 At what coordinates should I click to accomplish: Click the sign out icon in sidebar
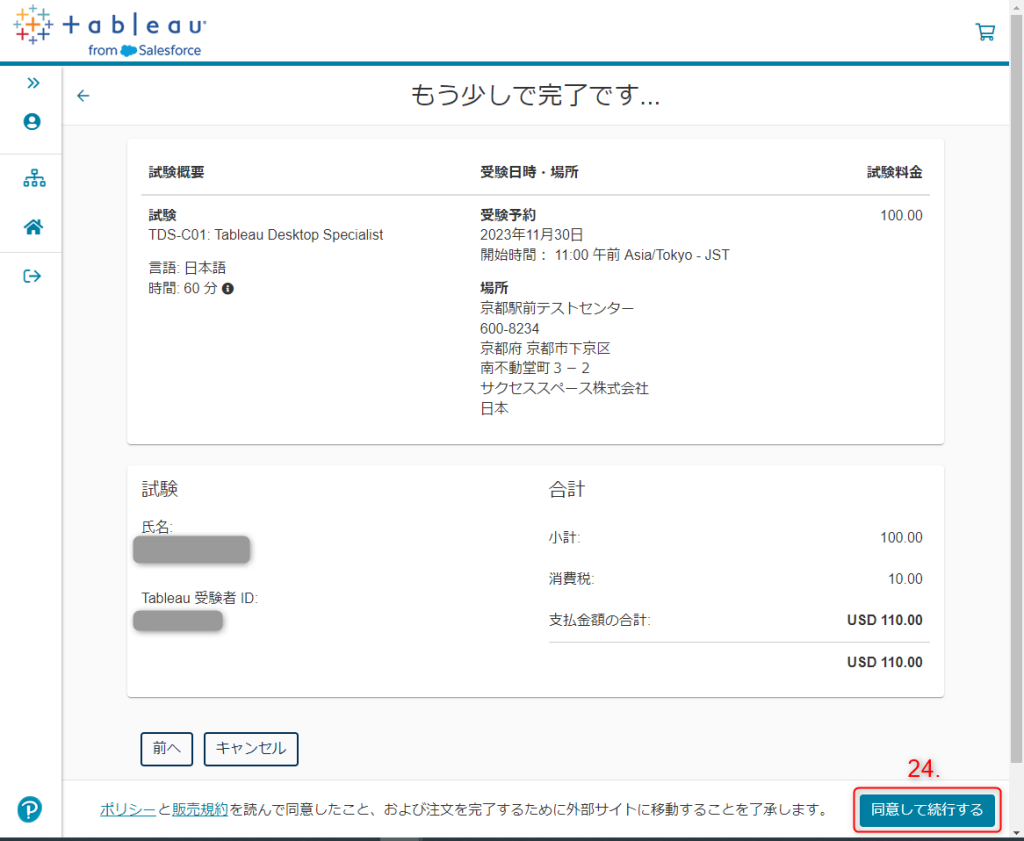(32, 276)
